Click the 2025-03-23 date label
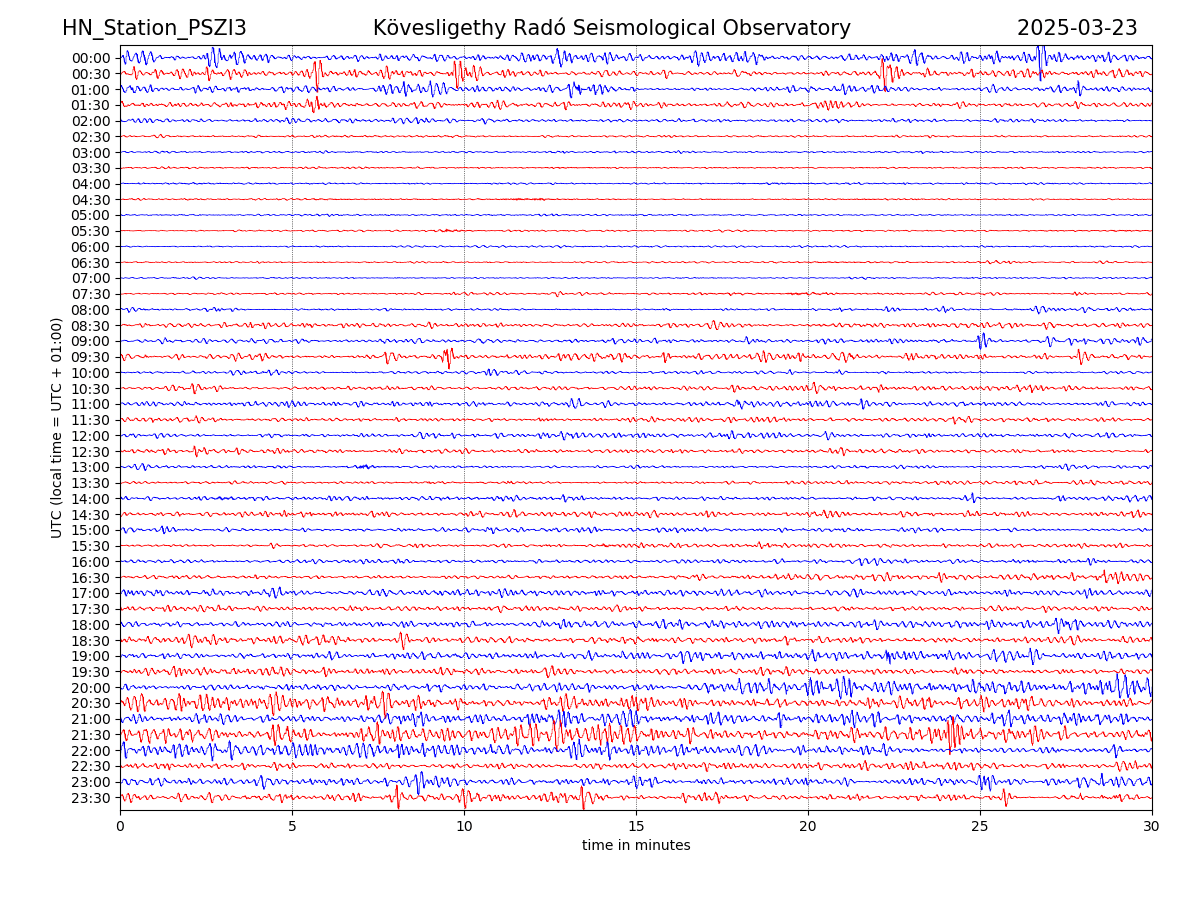 coord(1077,28)
